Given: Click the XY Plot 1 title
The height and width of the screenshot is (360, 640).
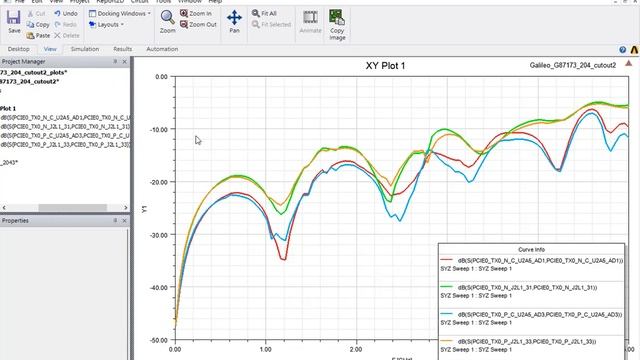Looking at the screenshot, I should coord(385,66).
